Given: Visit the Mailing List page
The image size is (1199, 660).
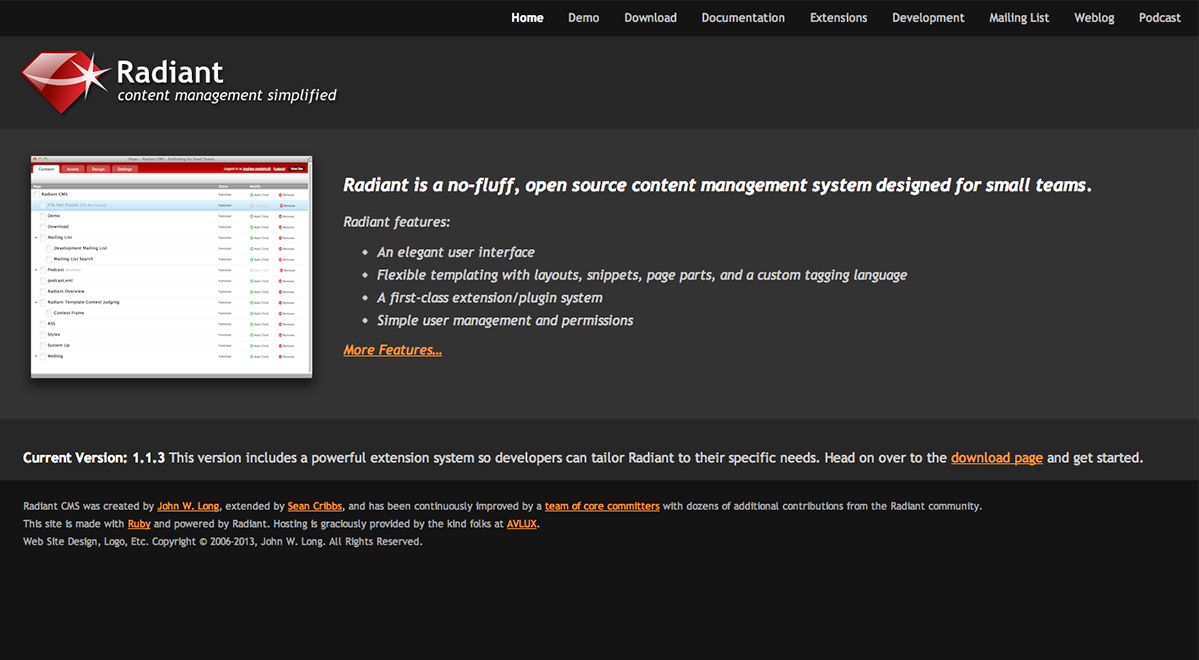Looking at the screenshot, I should (x=1019, y=18).
